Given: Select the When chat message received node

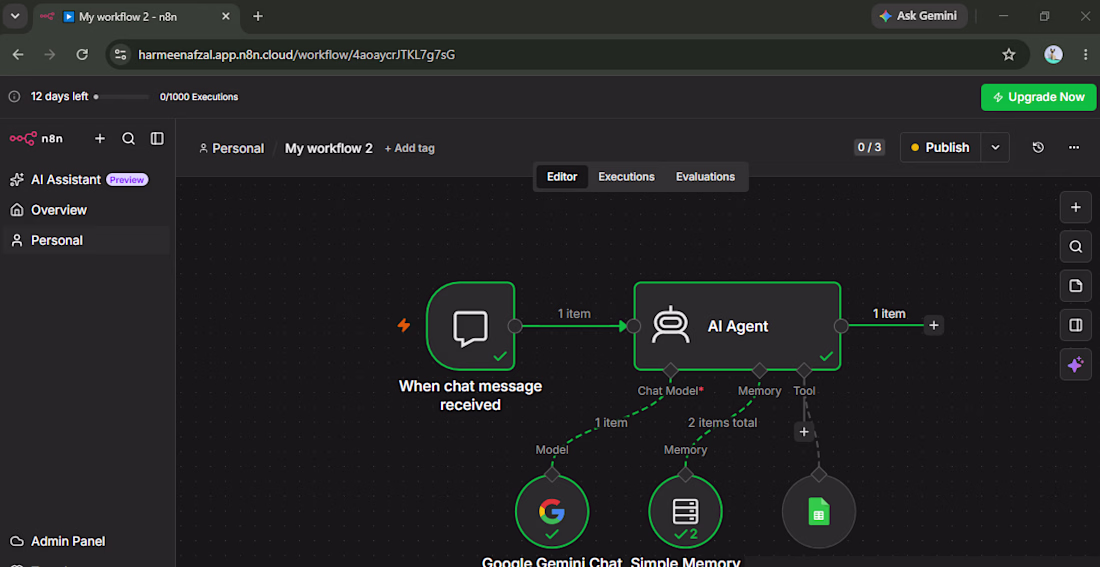Looking at the screenshot, I should click(x=470, y=326).
